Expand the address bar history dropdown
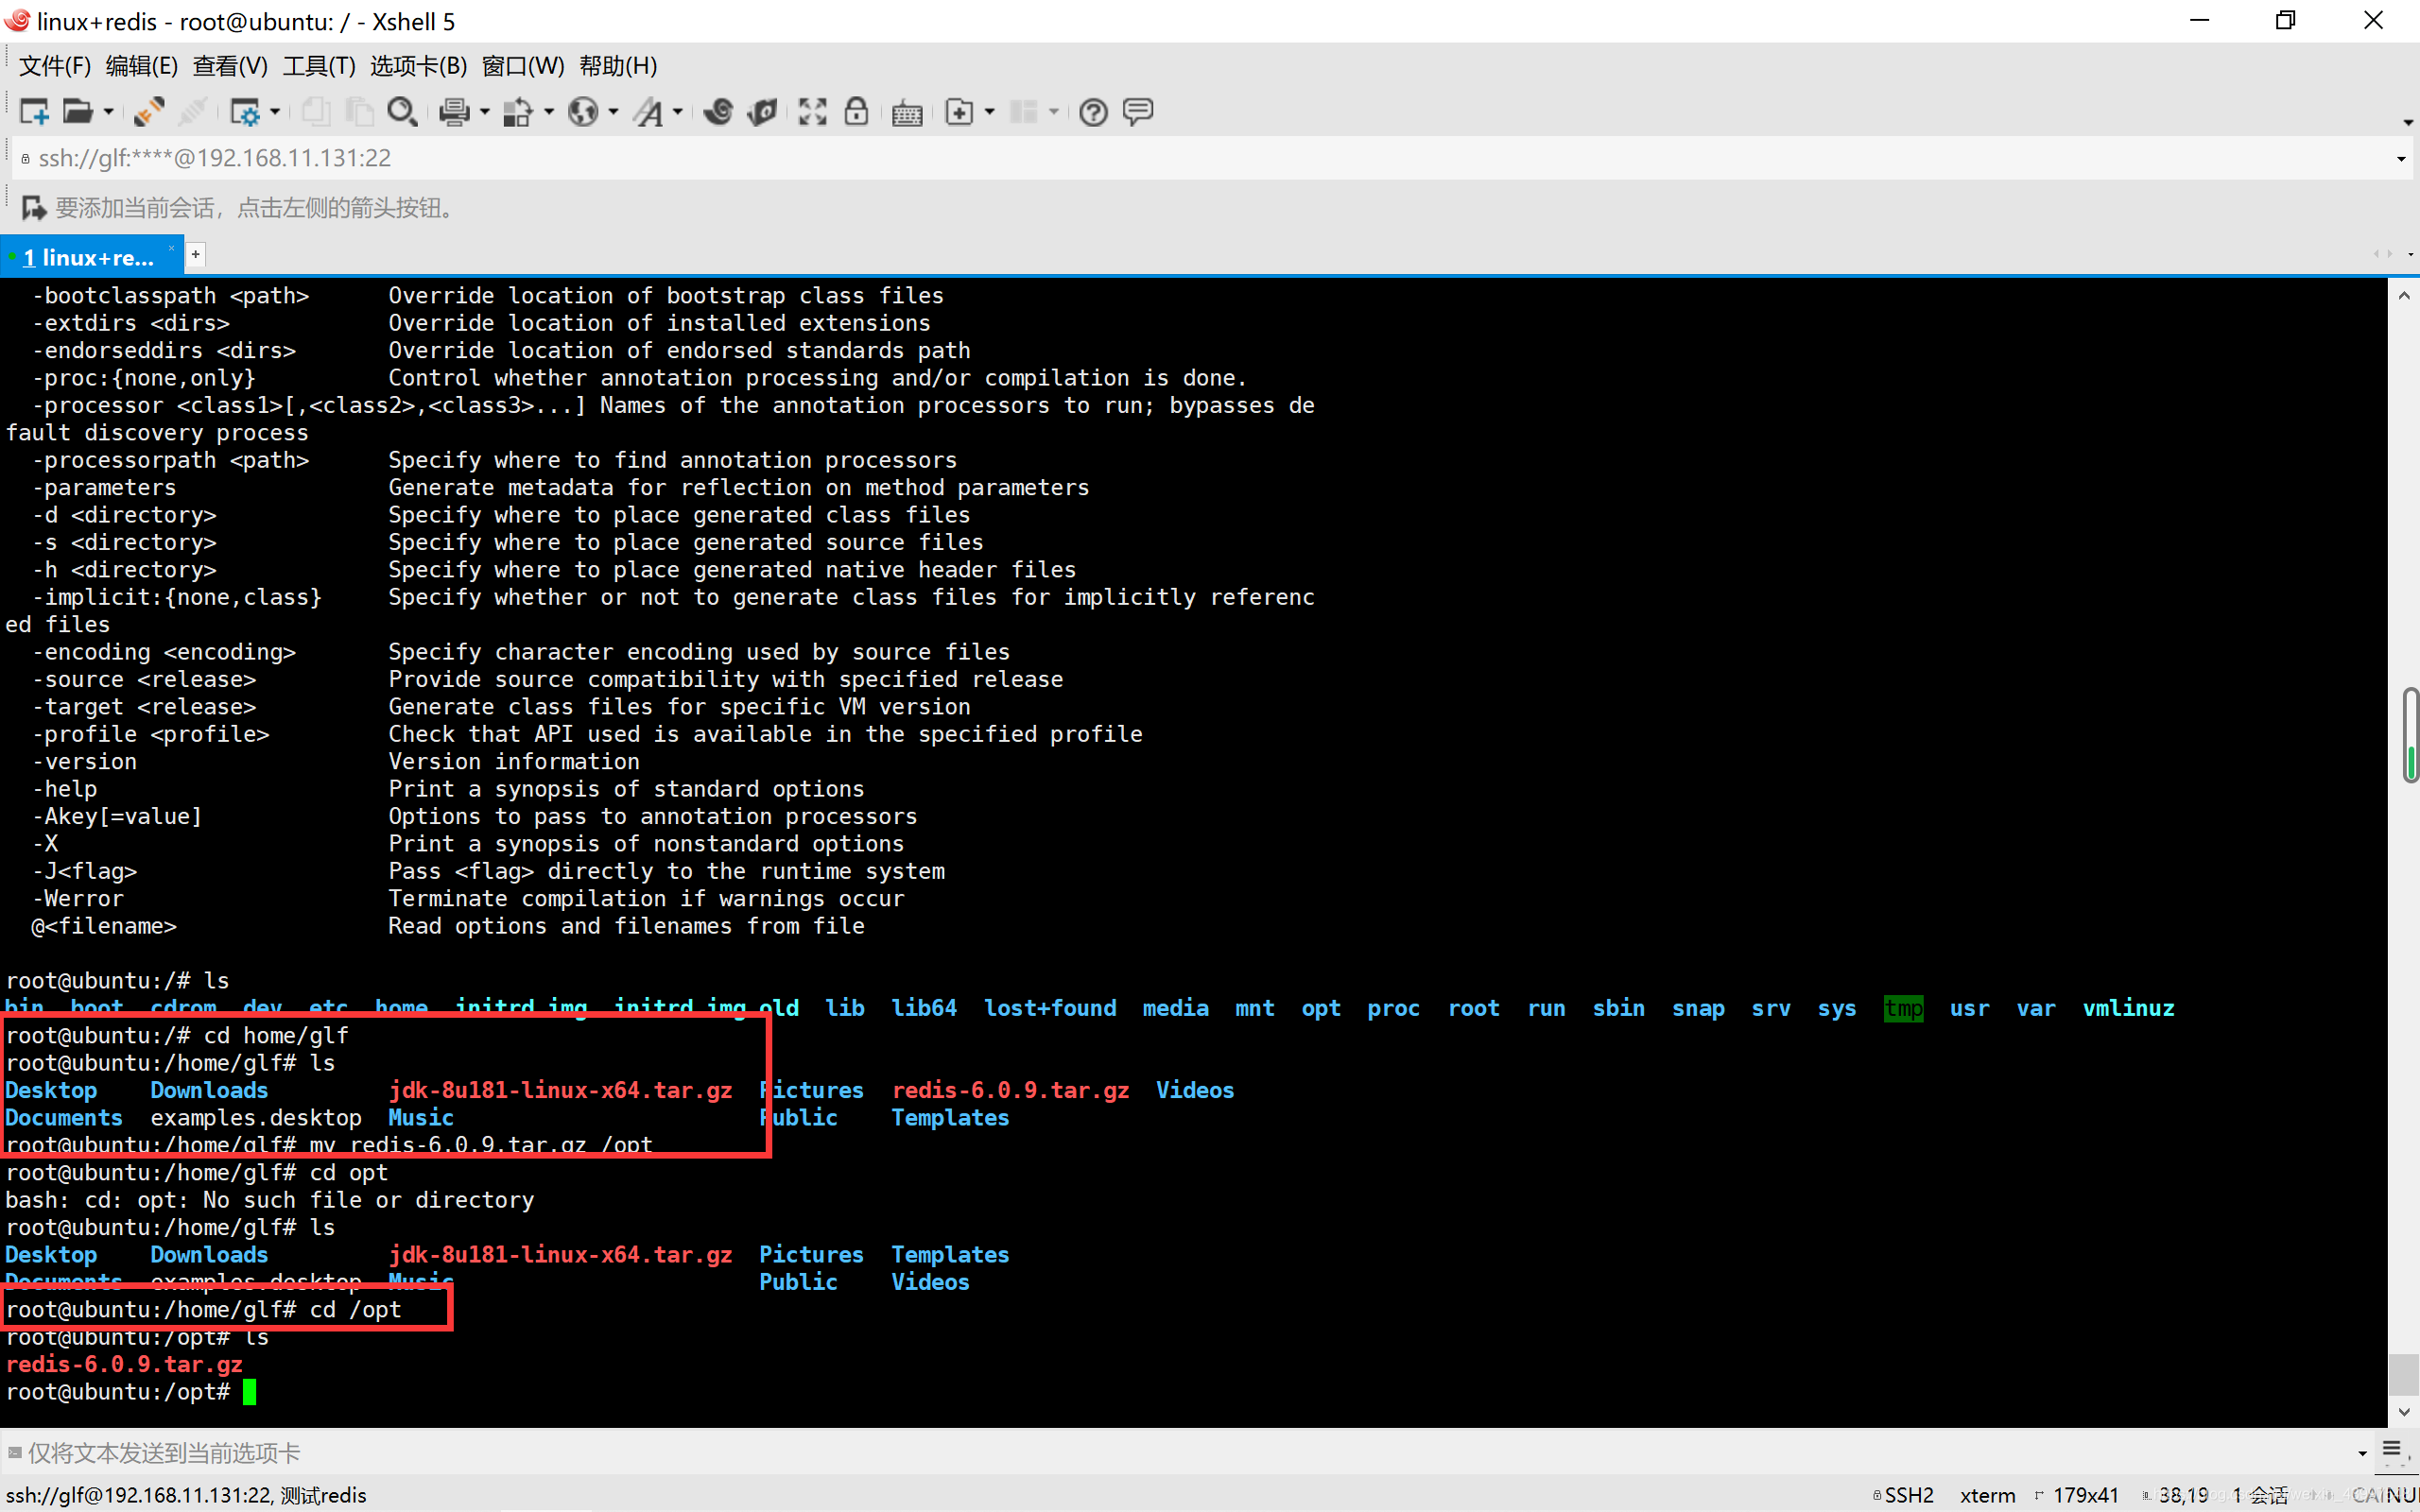Viewport: 2420px width, 1512px height. tap(2401, 159)
